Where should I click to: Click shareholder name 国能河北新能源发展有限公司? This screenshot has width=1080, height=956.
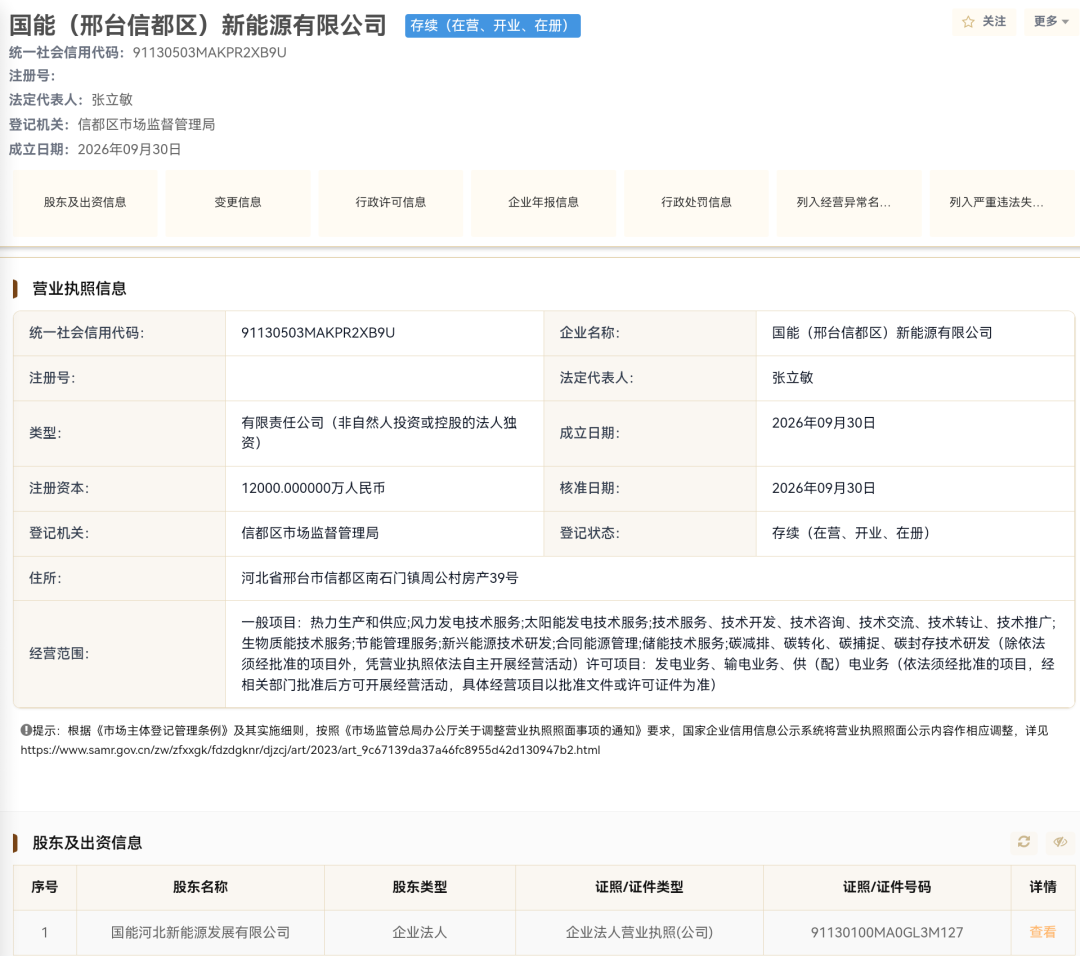[x=200, y=933]
